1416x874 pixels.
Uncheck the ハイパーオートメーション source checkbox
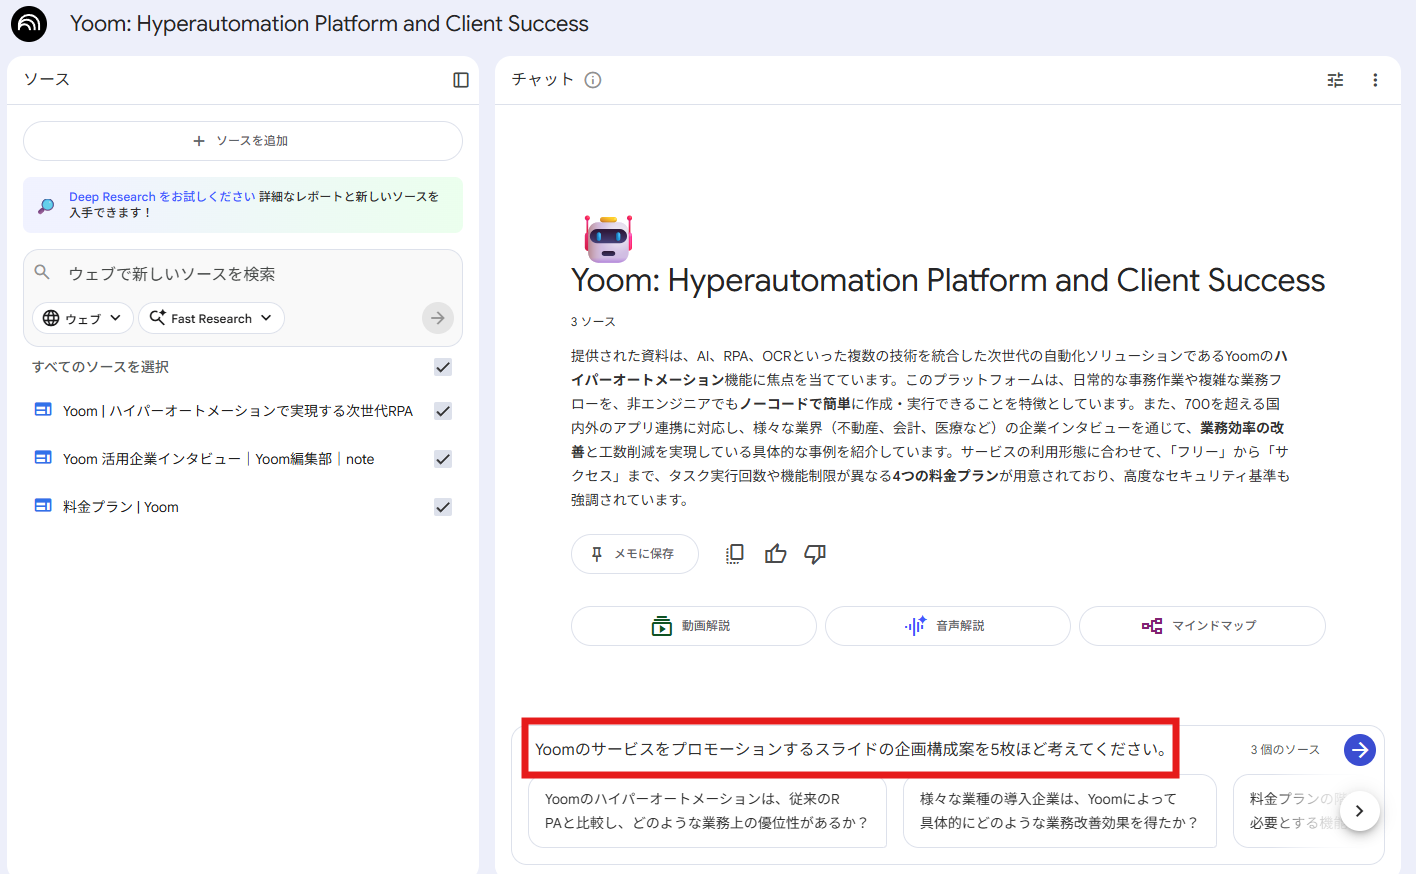point(443,411)
